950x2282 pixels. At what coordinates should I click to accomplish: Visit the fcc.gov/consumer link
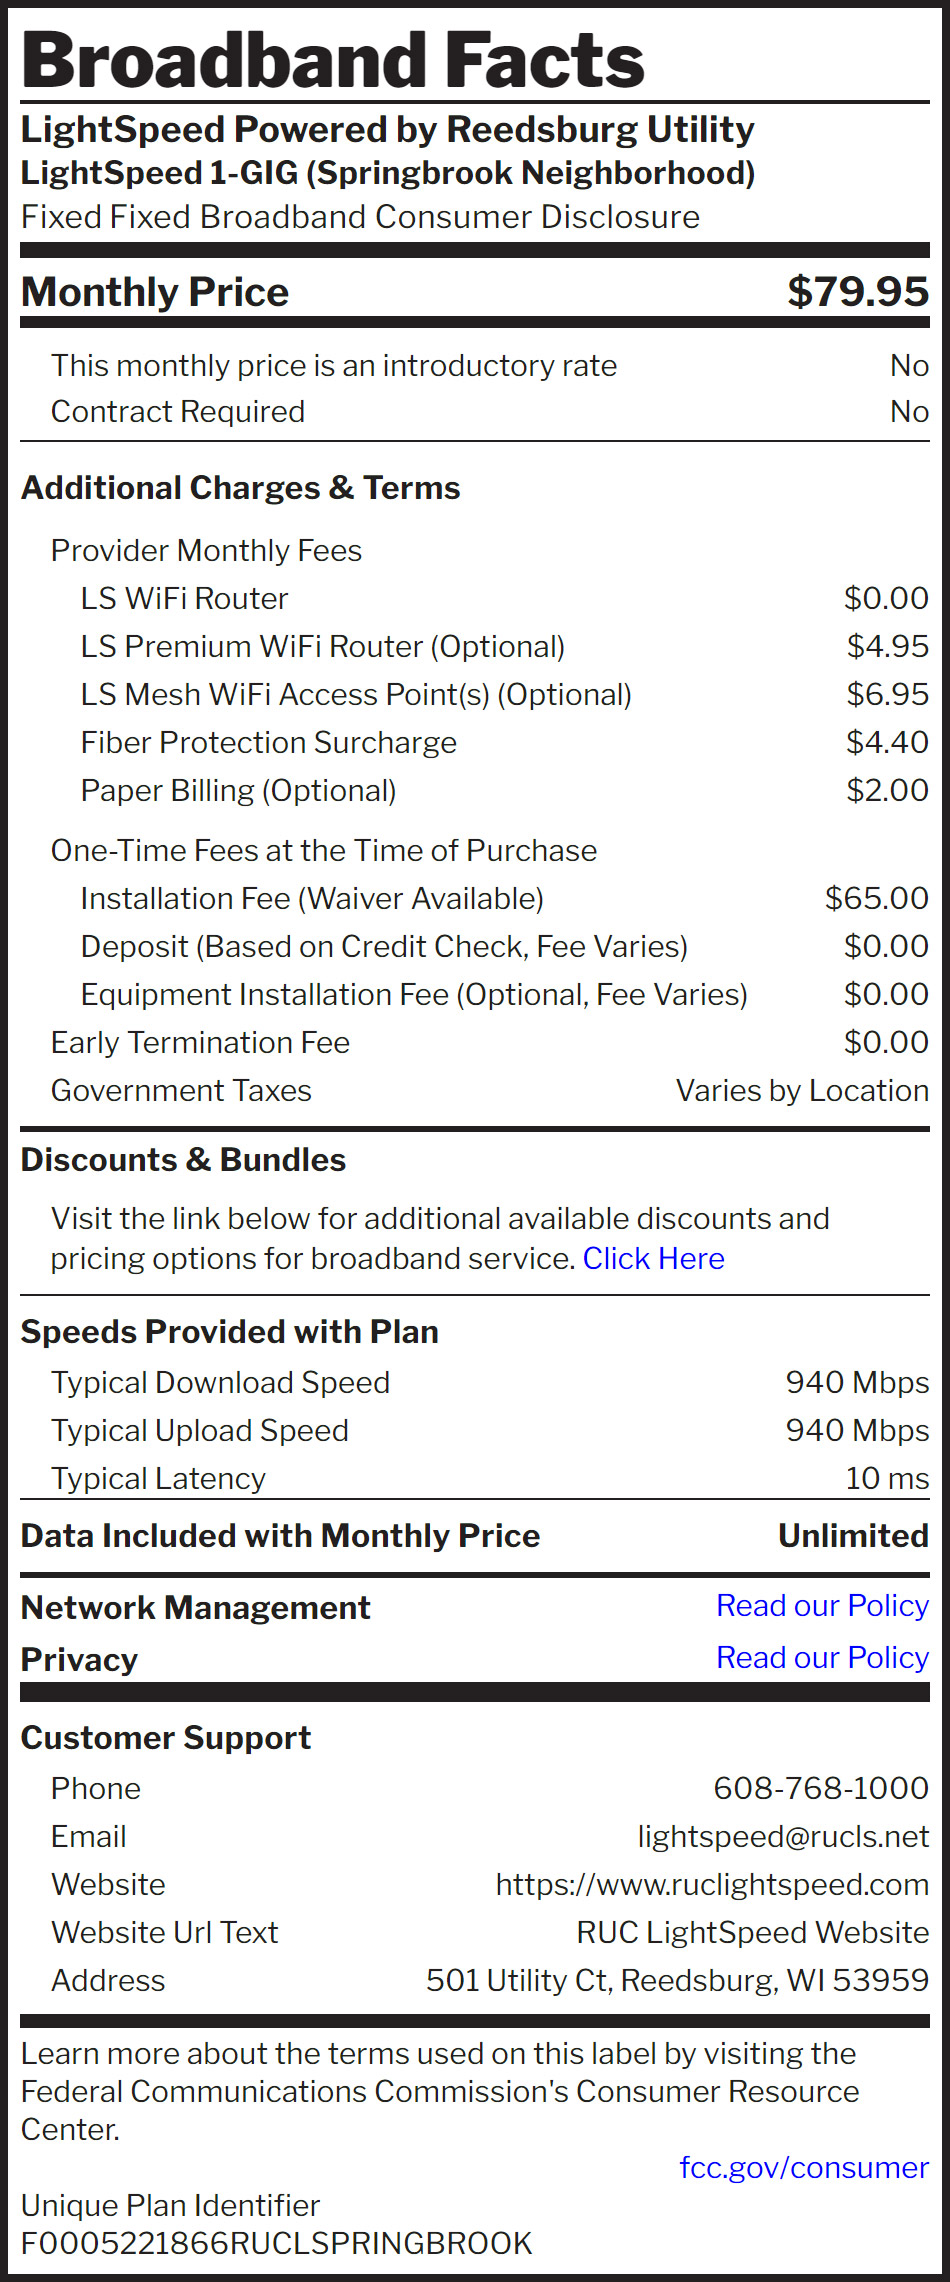click(804, 2167)
